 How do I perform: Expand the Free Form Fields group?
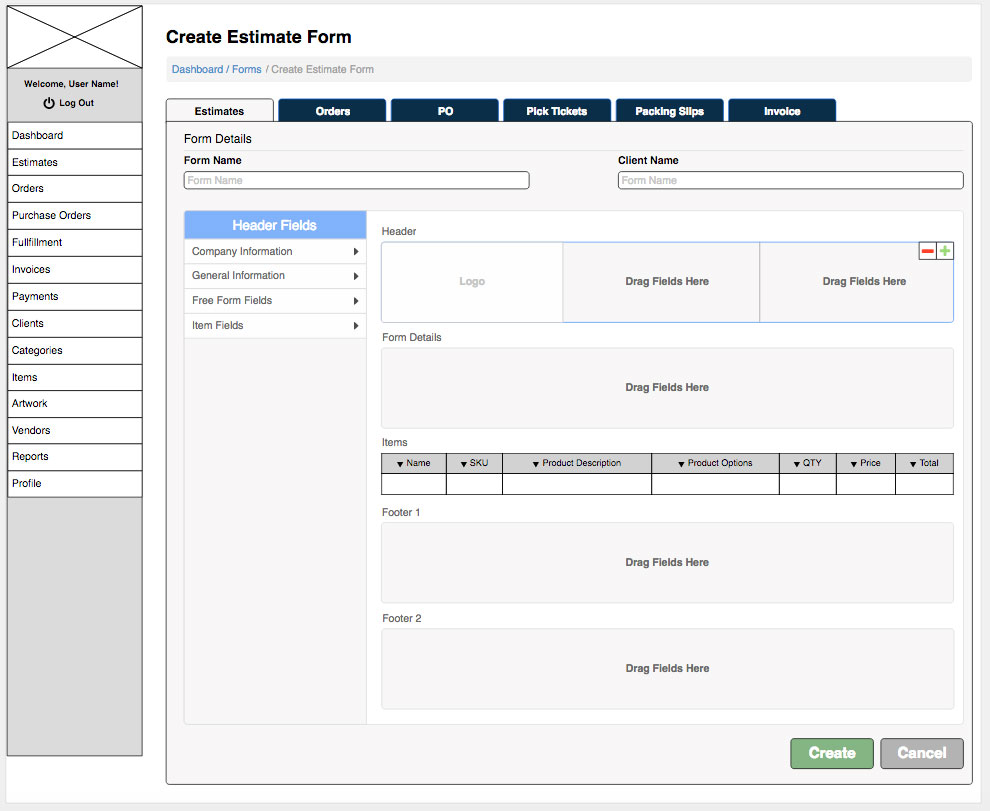pyautogui.click(x=356, y=301)
